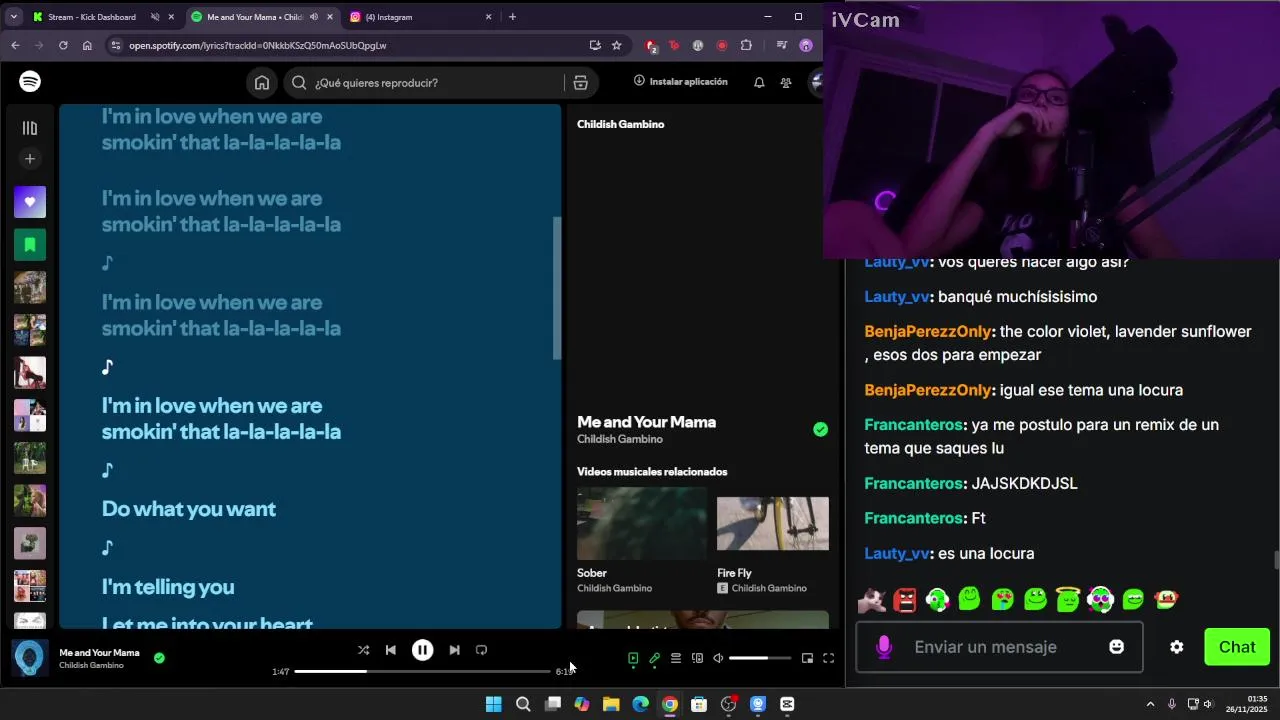The height and width of the screenshot is (720, 1280).
Task: Click the address bar URL
Action: coord(257,45)
